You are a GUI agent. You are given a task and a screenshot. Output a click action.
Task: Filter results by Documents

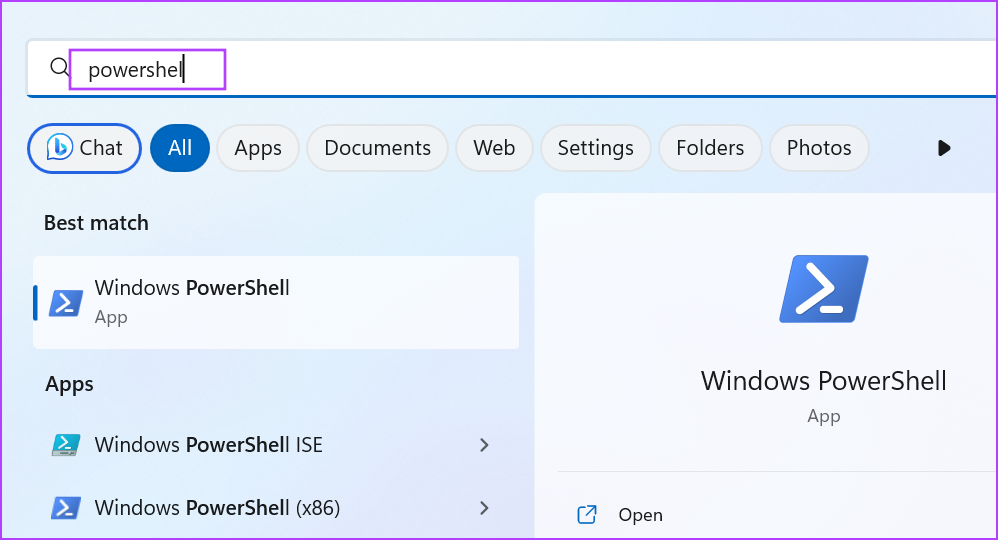click(377, 148)
